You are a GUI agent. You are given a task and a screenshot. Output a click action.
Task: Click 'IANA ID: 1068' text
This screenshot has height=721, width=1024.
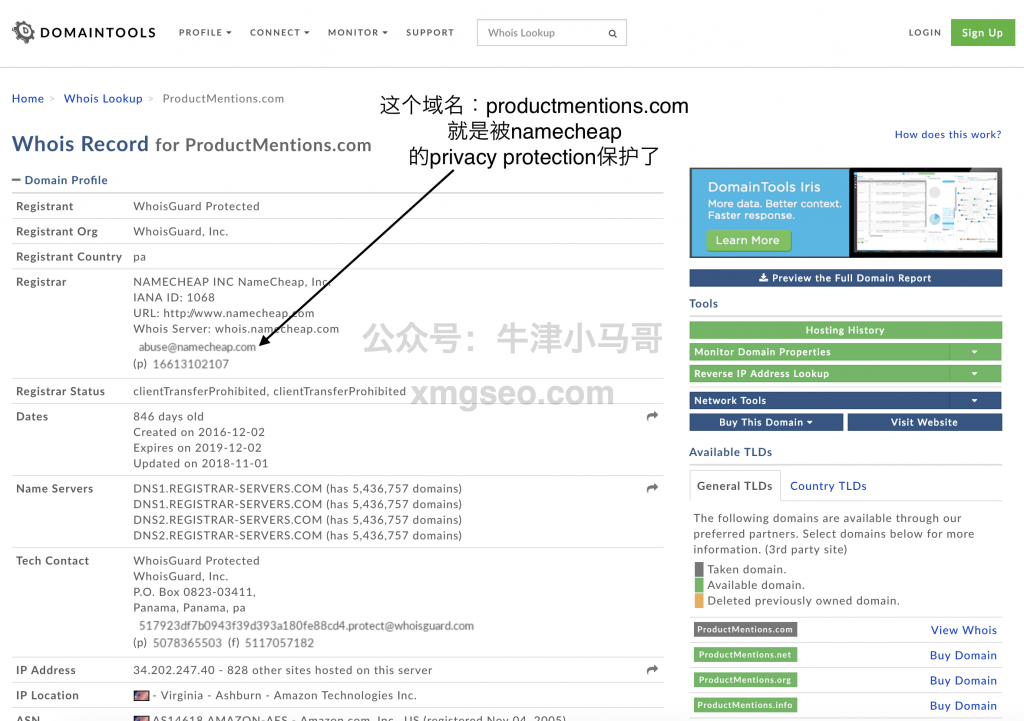[174, 298]
